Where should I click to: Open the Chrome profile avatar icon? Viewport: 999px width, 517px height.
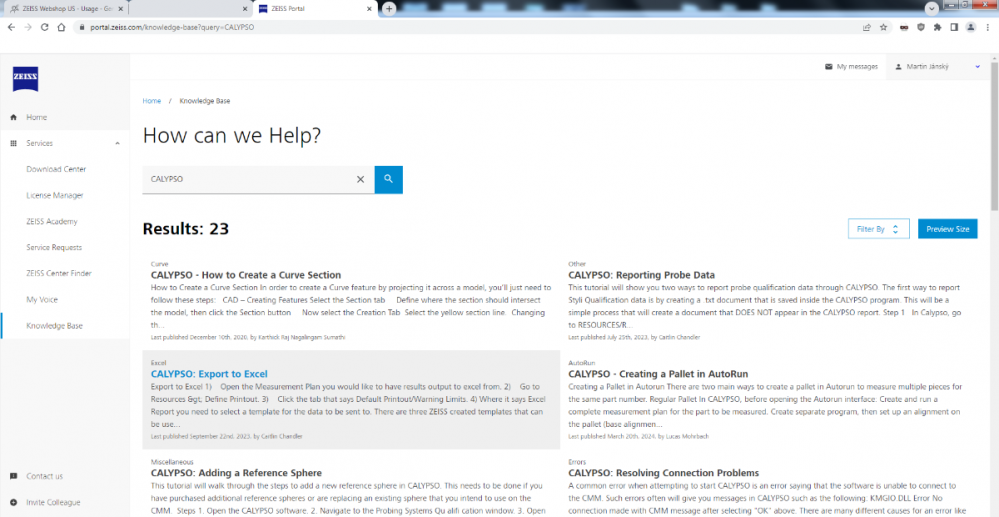970,27
